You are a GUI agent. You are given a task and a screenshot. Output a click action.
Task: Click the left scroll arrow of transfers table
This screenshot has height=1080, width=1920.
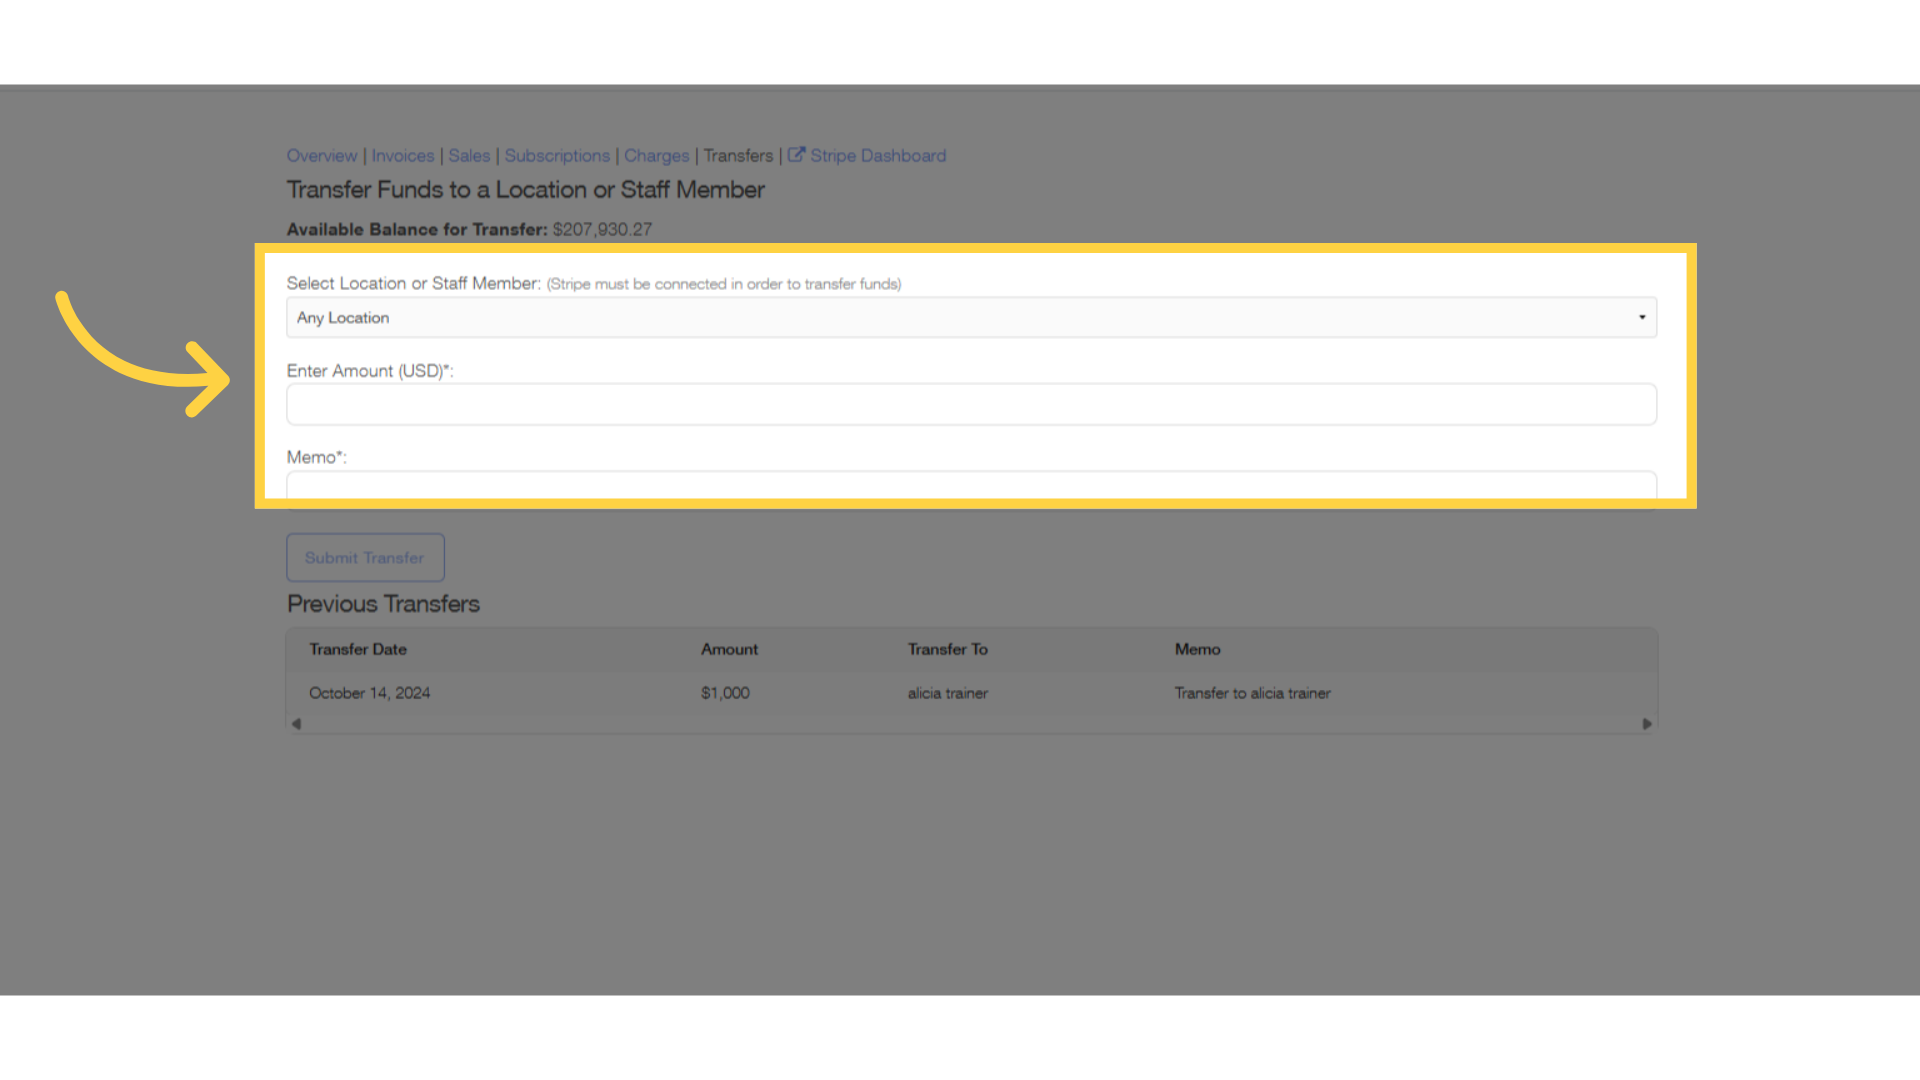(x=296, y=724)
